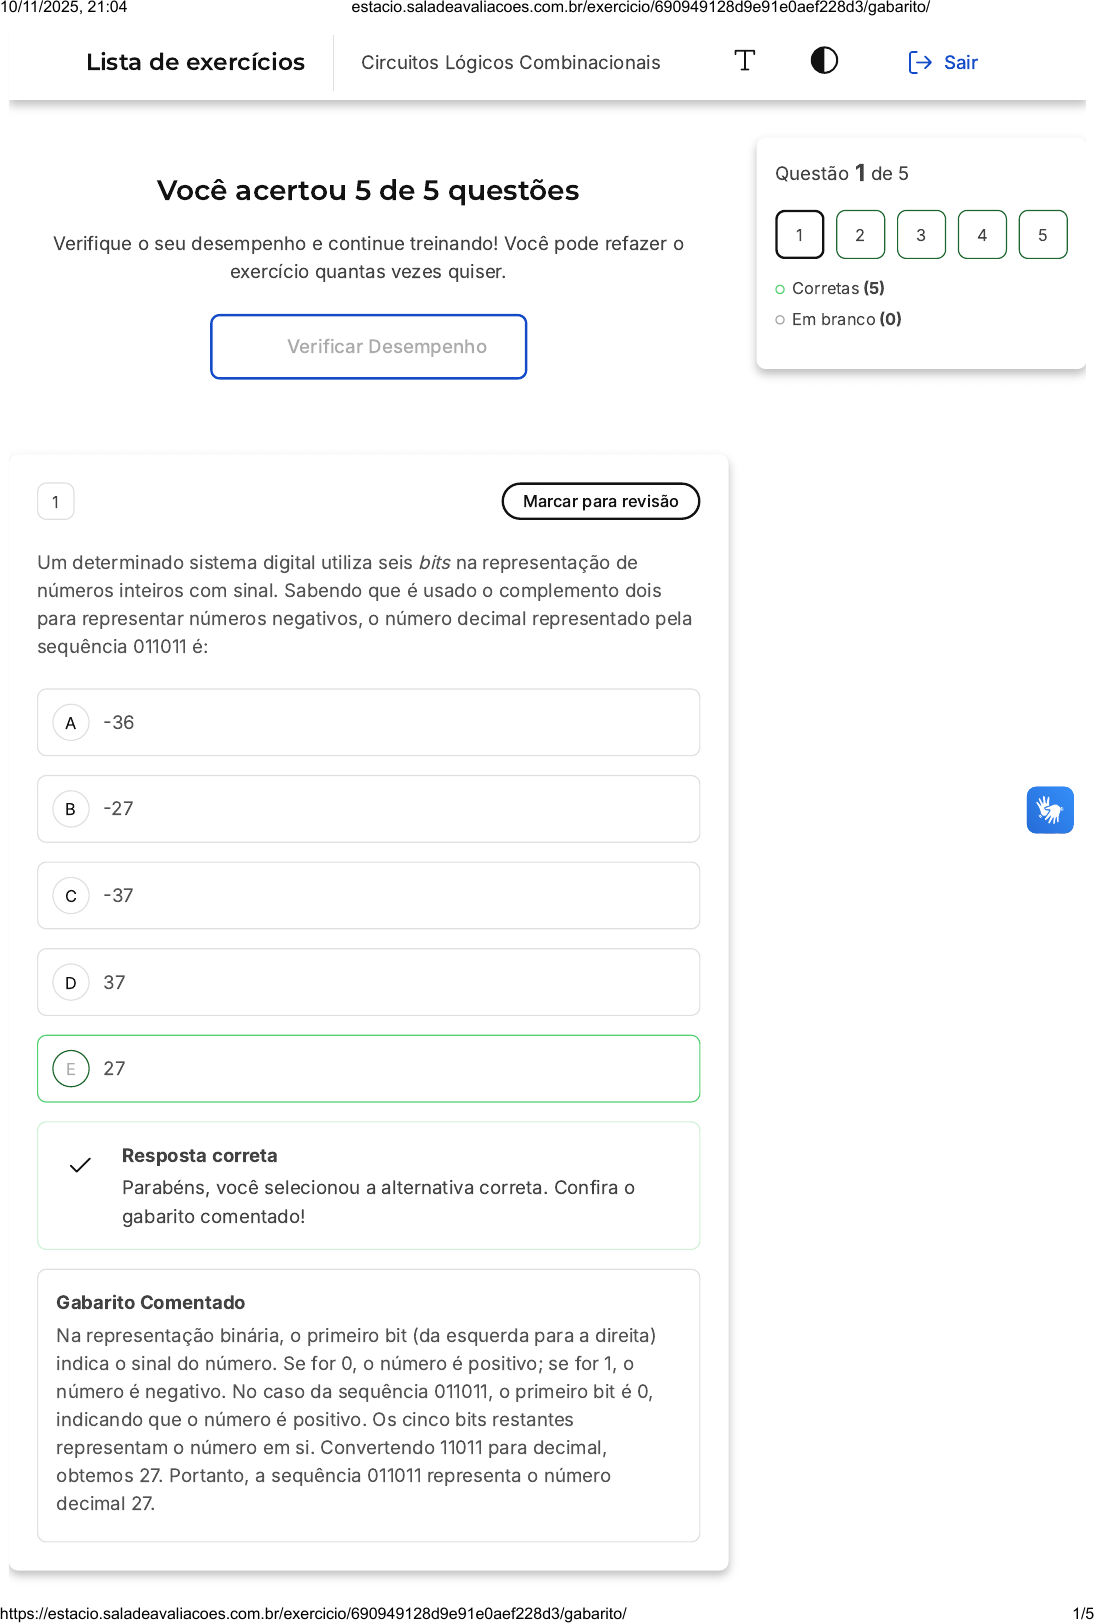Jump to question 5 in navigator
Image resolution: width=1094 pixels, height=1623 pixels.
pyautogui.click(x=1042, y=235)
